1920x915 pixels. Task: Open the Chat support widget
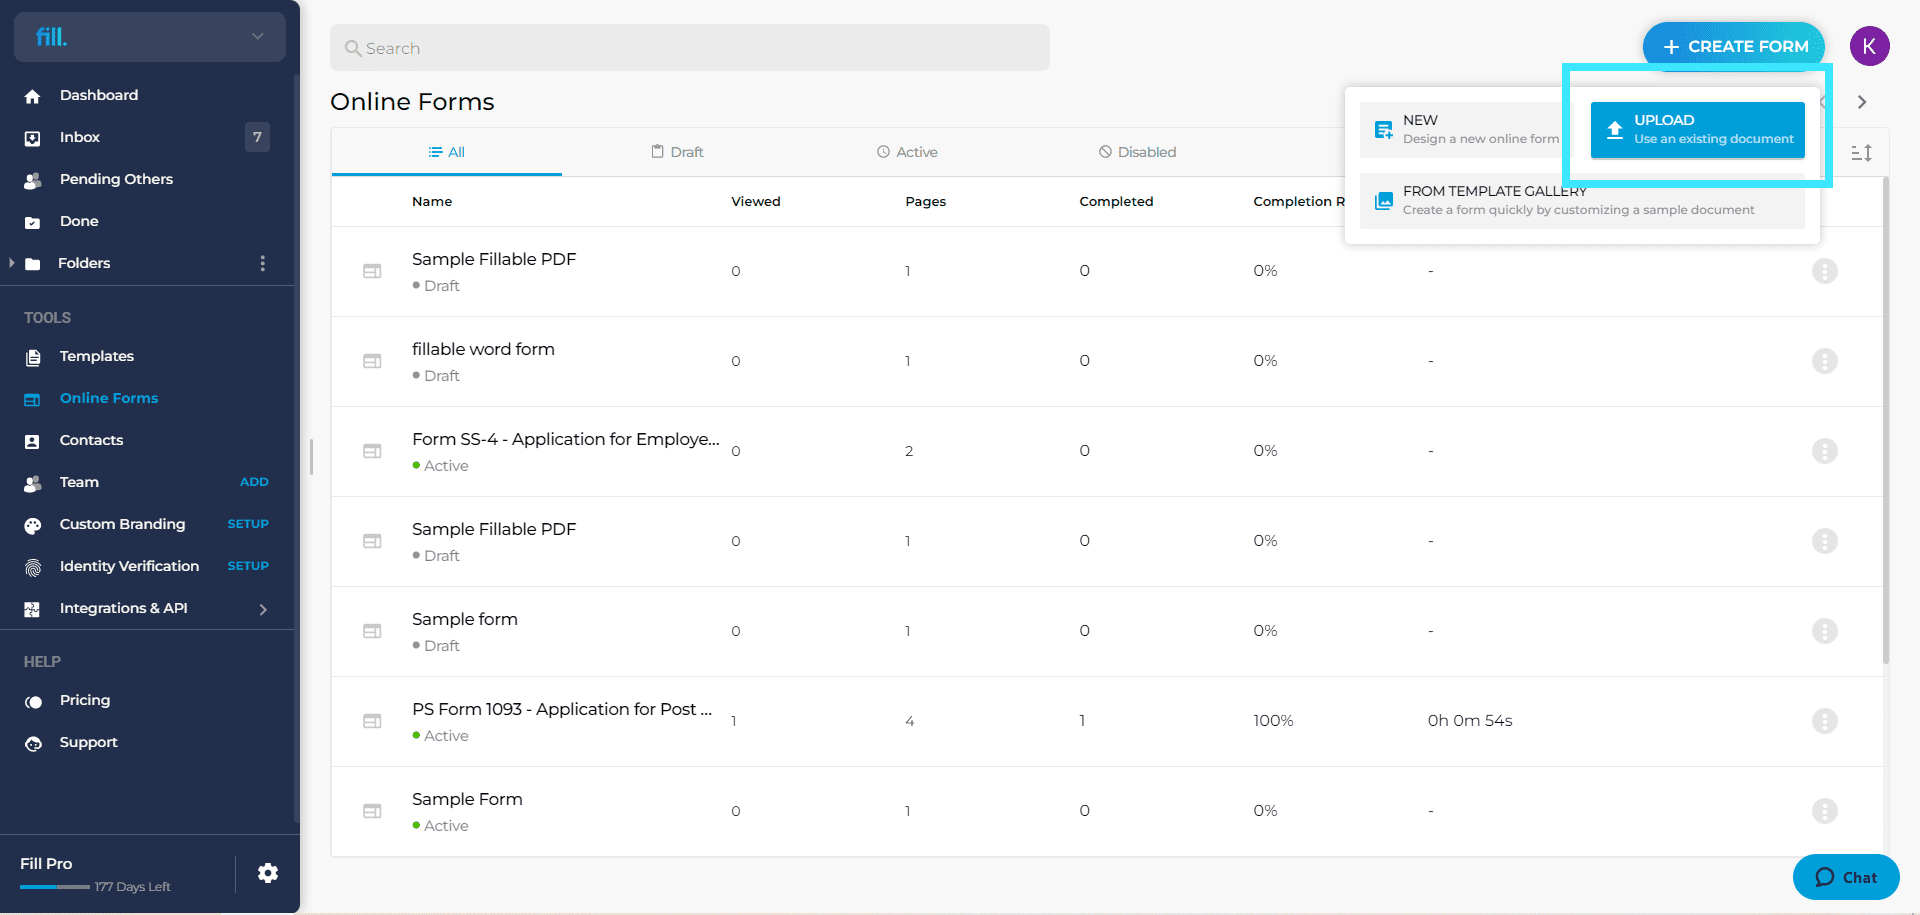(x=1845, y=877)
